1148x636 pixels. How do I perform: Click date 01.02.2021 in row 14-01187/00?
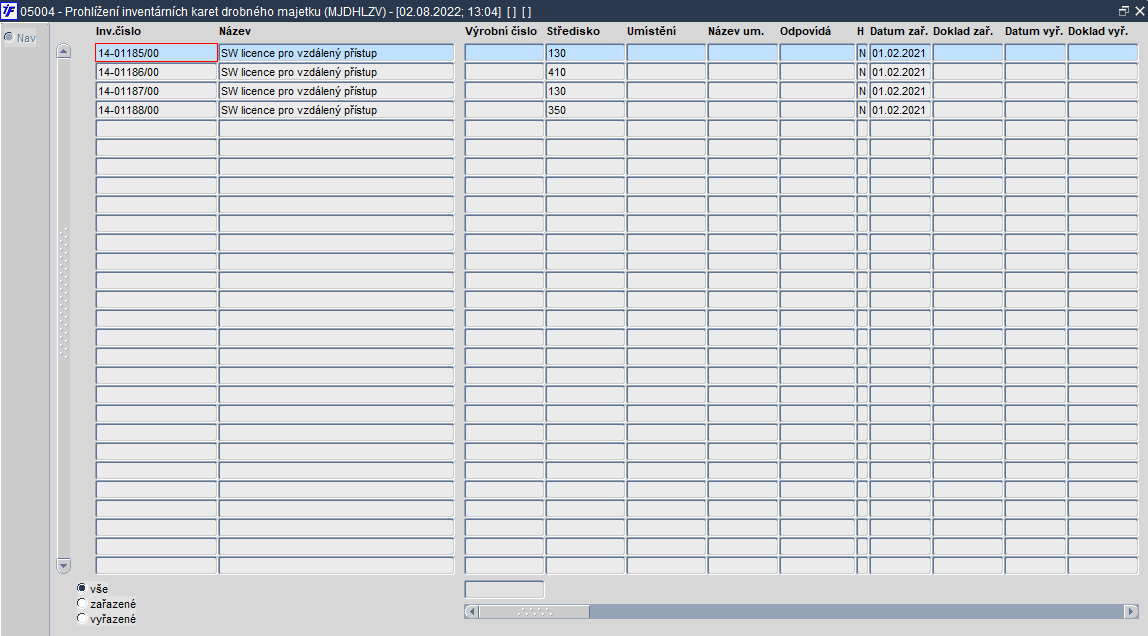coord(900,91)
